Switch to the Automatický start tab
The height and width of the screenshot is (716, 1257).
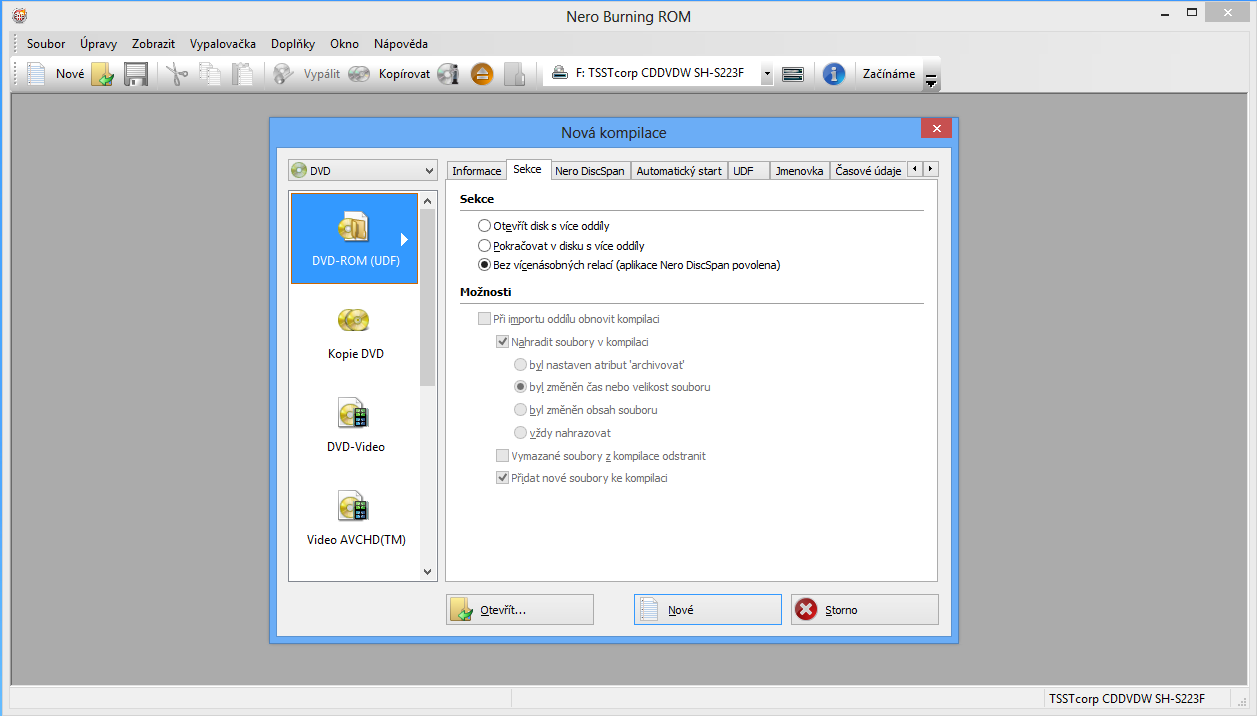(679, 171)
